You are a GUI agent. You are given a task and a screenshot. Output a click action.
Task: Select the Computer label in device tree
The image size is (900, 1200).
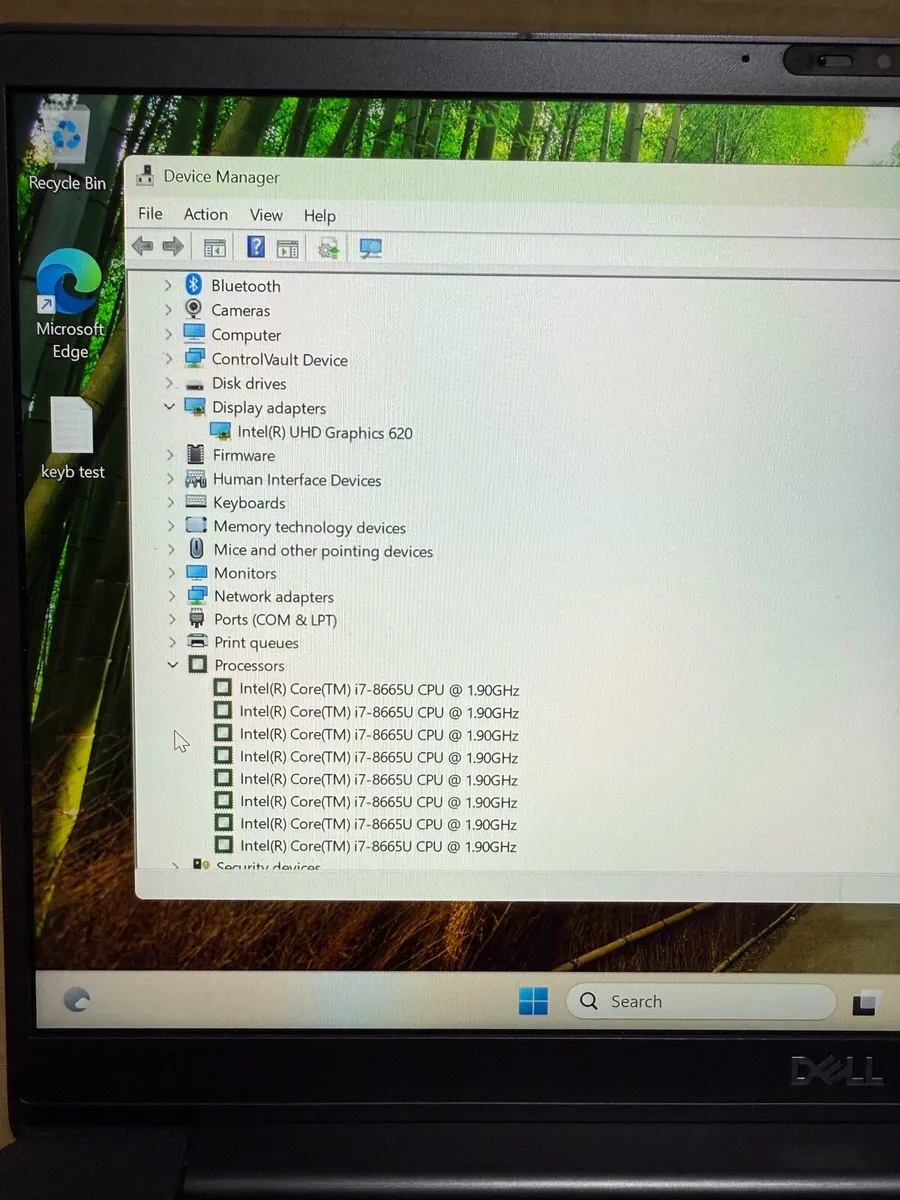click(246, 335)
